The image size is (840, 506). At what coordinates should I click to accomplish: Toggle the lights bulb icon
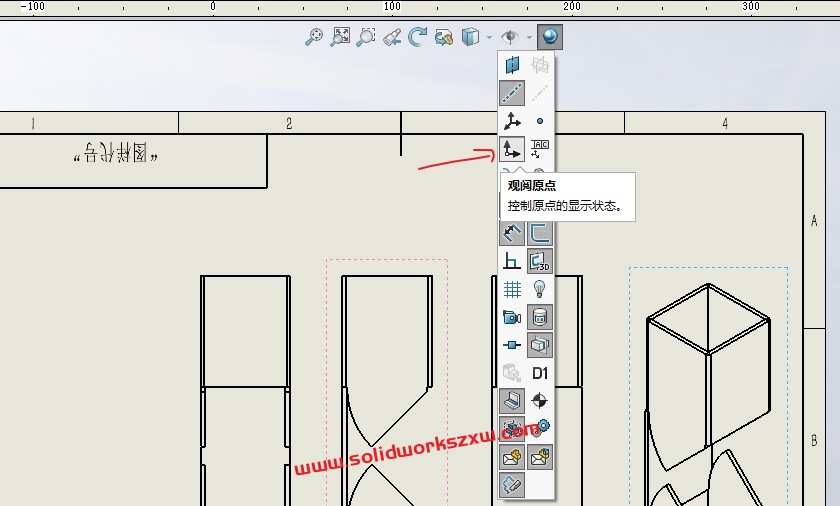click(x=540, y=289)
